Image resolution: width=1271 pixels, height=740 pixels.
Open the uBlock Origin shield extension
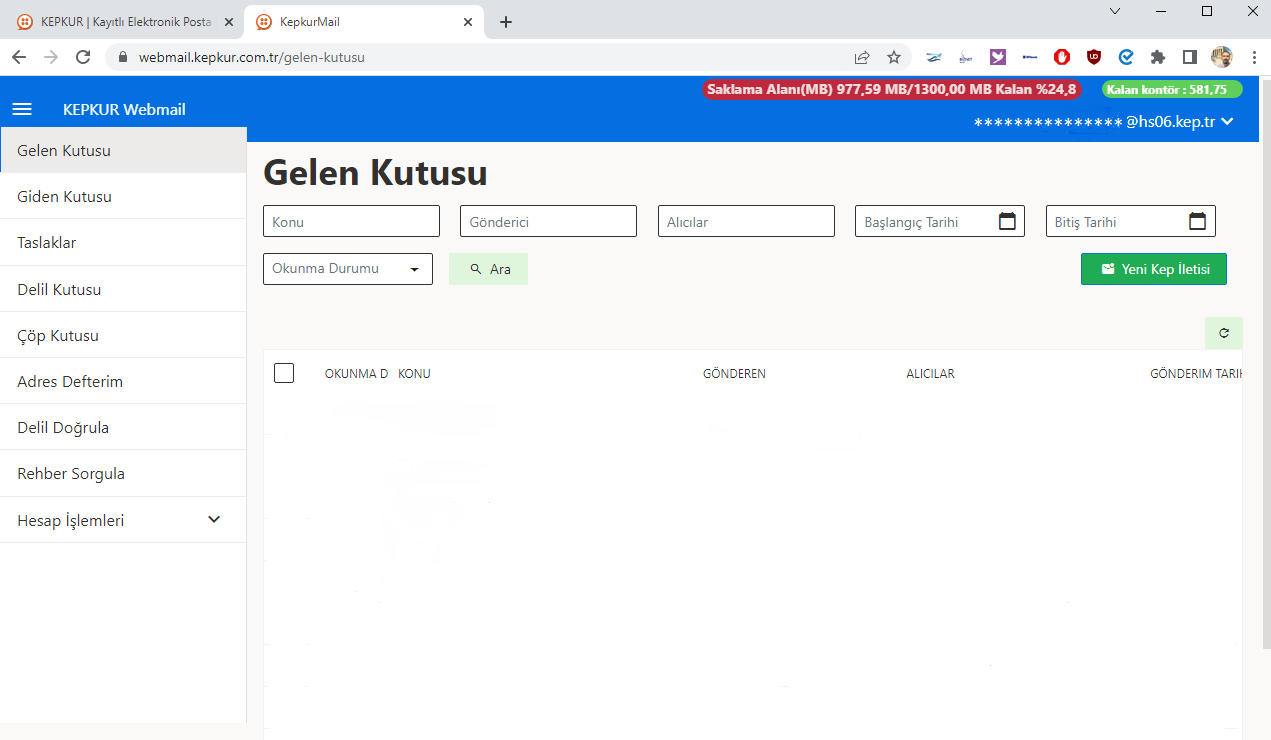tap(1094, 57)
